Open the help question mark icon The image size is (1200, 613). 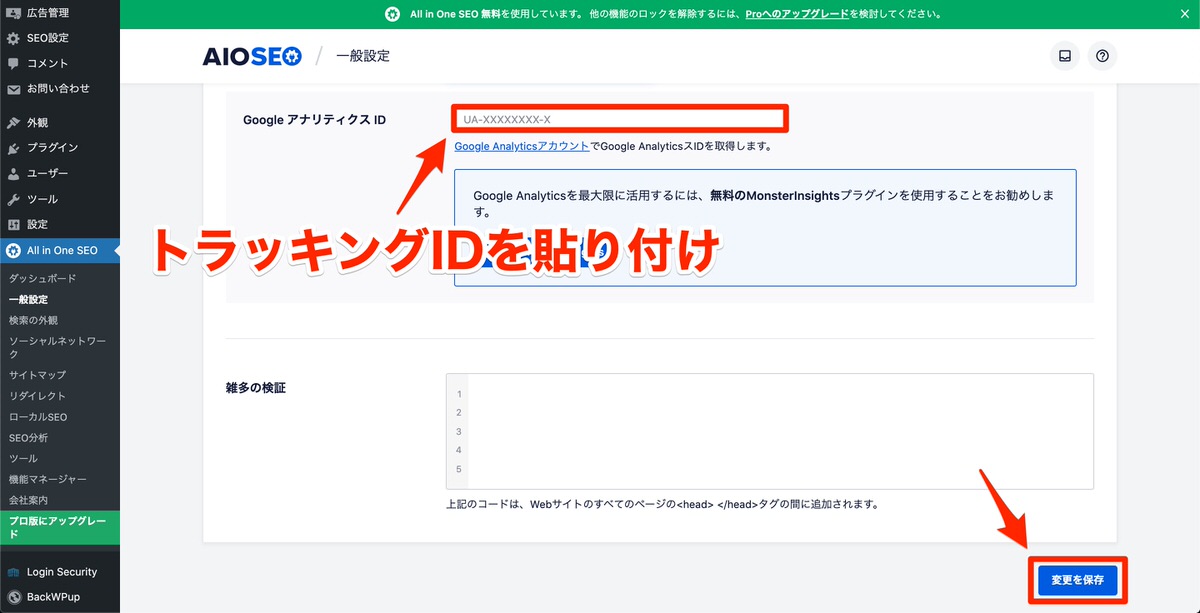pyautogui.click(x=1102, y=56)
